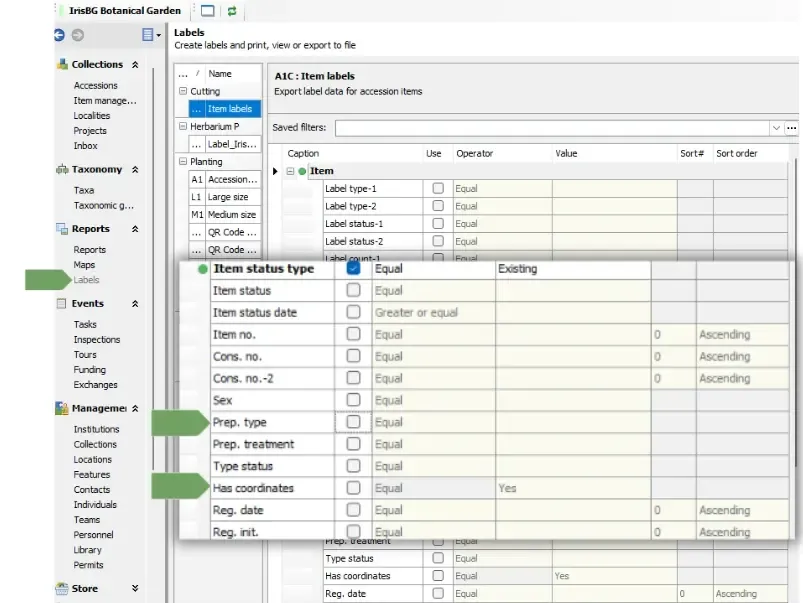The width and height of the screenshot is (803, 603).
Task: Check the Has coordinates checkbox in zoomed panel
Action: click(x=353, y=488)
